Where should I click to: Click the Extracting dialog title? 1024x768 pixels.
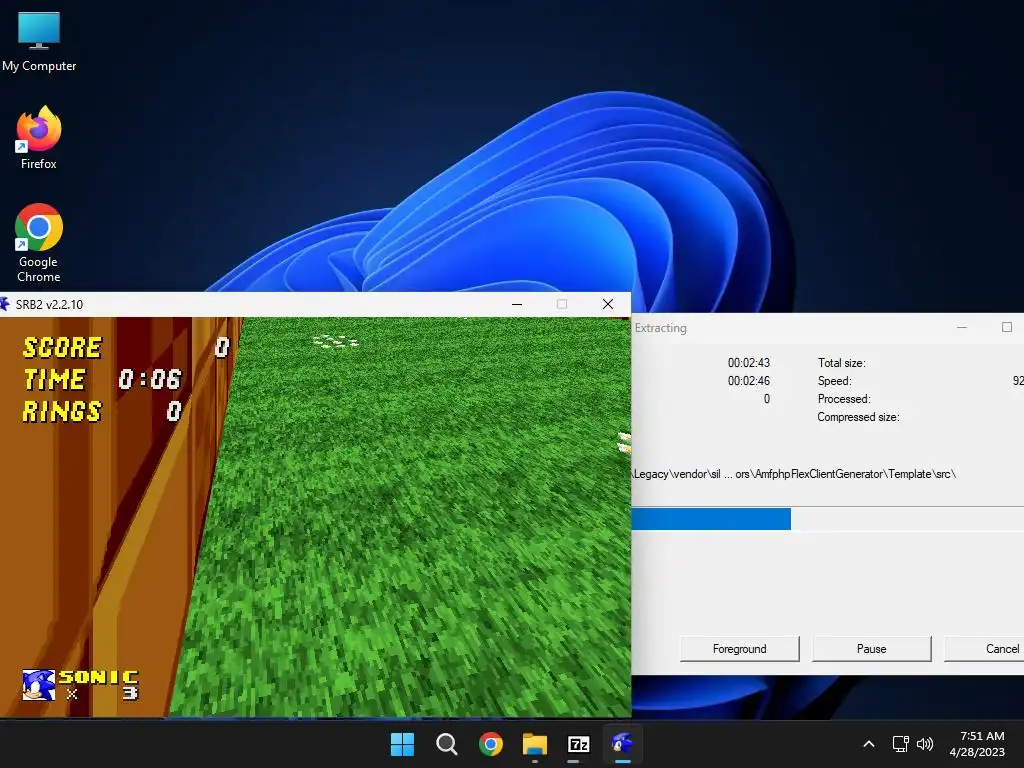click(660, 328)
